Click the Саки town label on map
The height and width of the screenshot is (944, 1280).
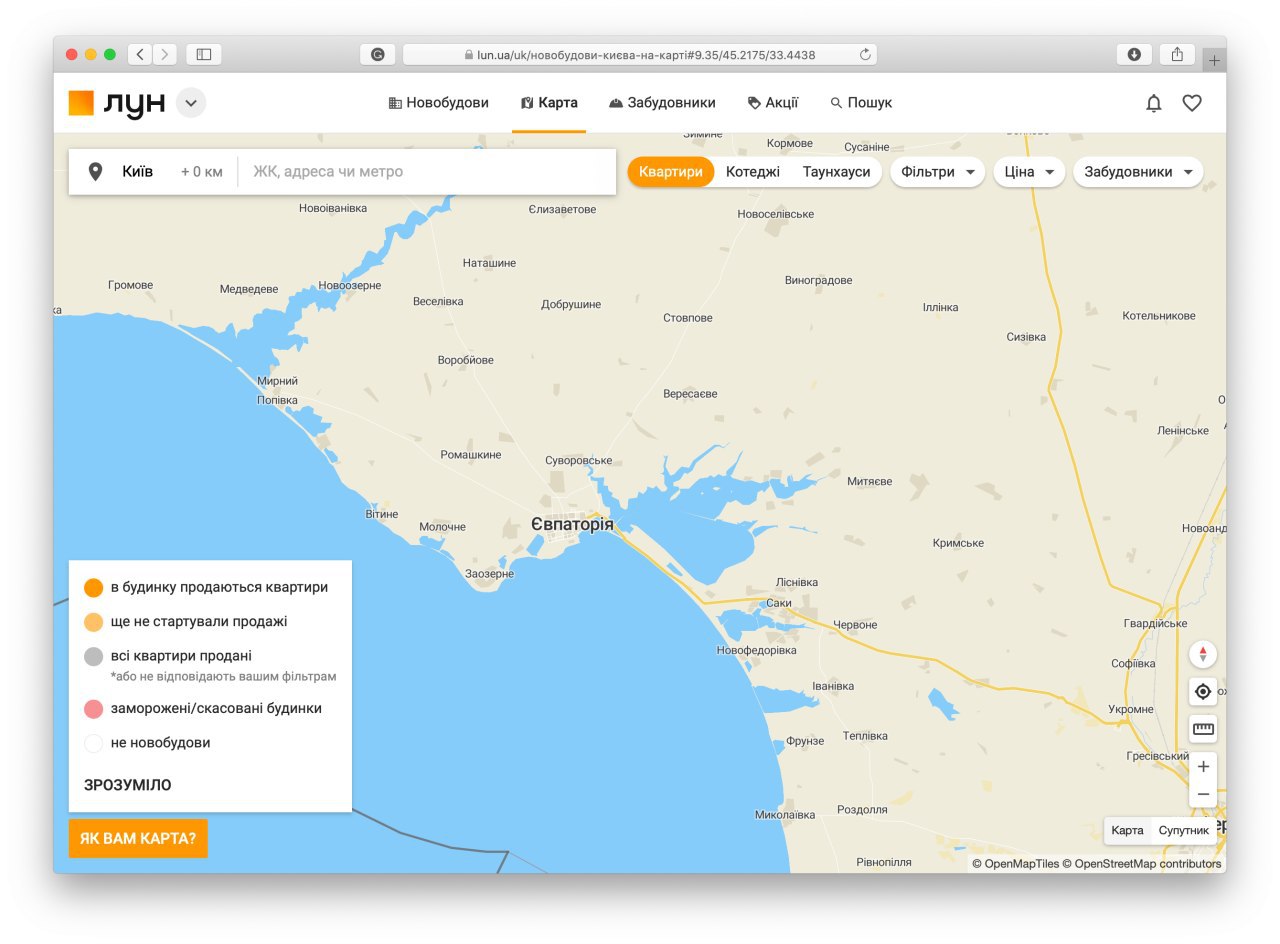[779, 603]
